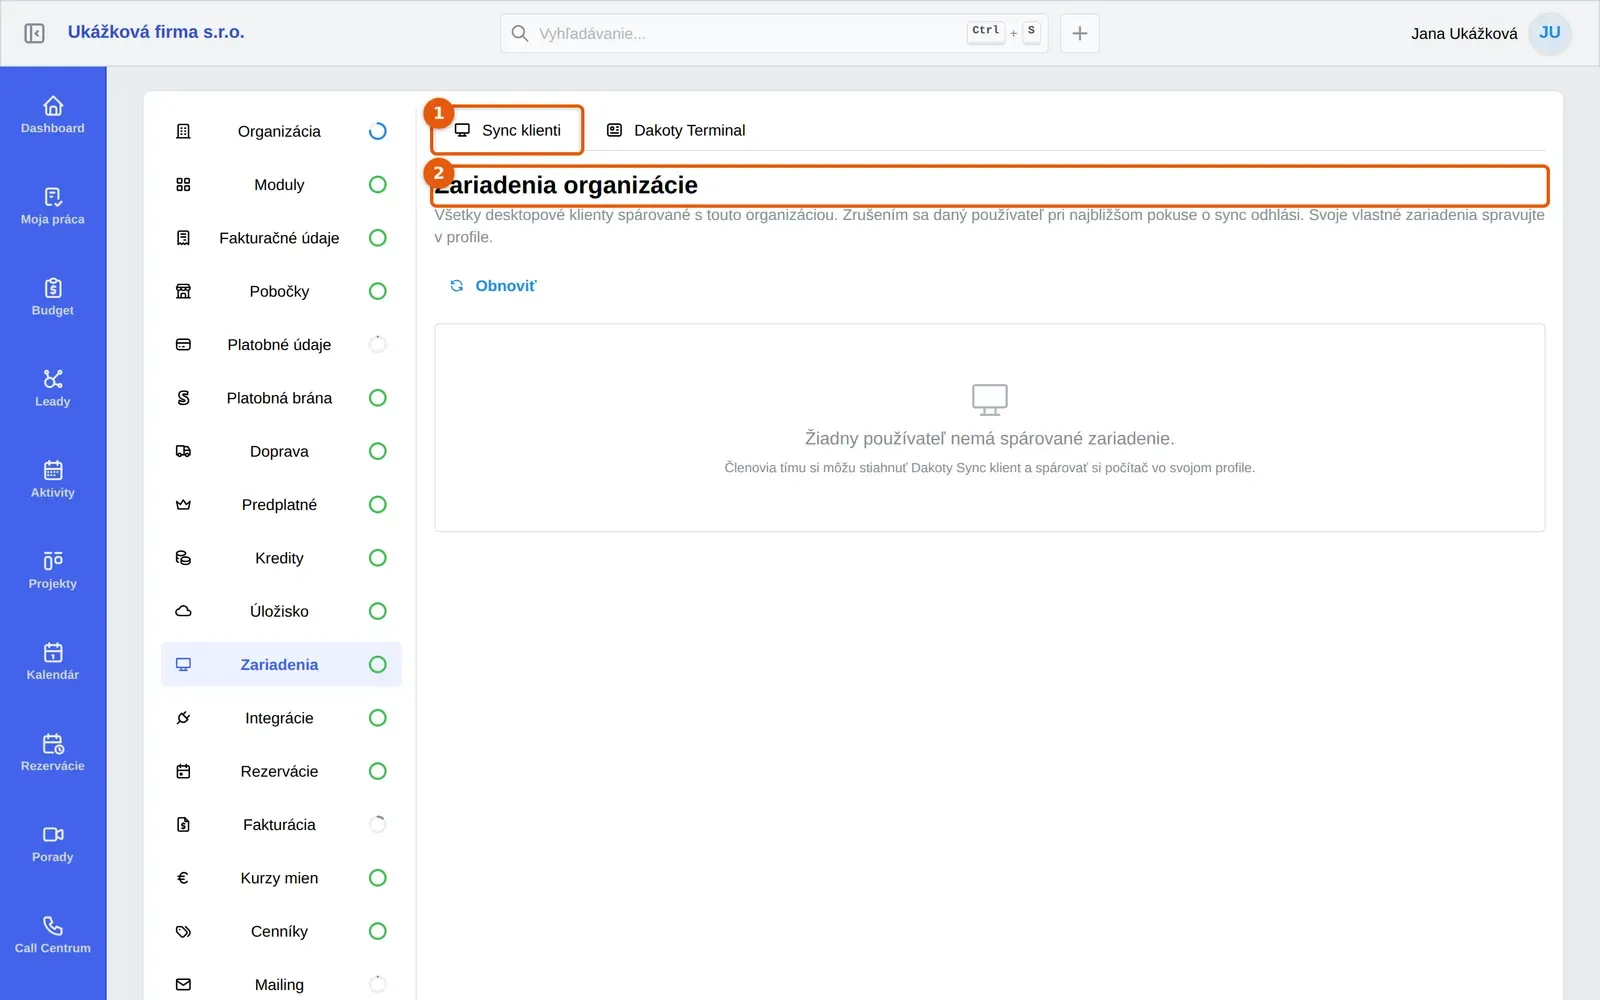Viewport: 1600px width, 1000px height.
Task: Open Dashboard from the home icon
Action: pyautogui.click(x=53, y=114)
